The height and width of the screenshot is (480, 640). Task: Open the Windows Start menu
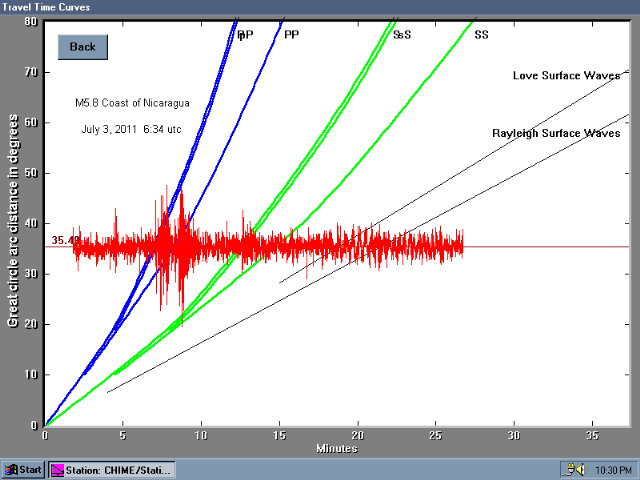23,469
